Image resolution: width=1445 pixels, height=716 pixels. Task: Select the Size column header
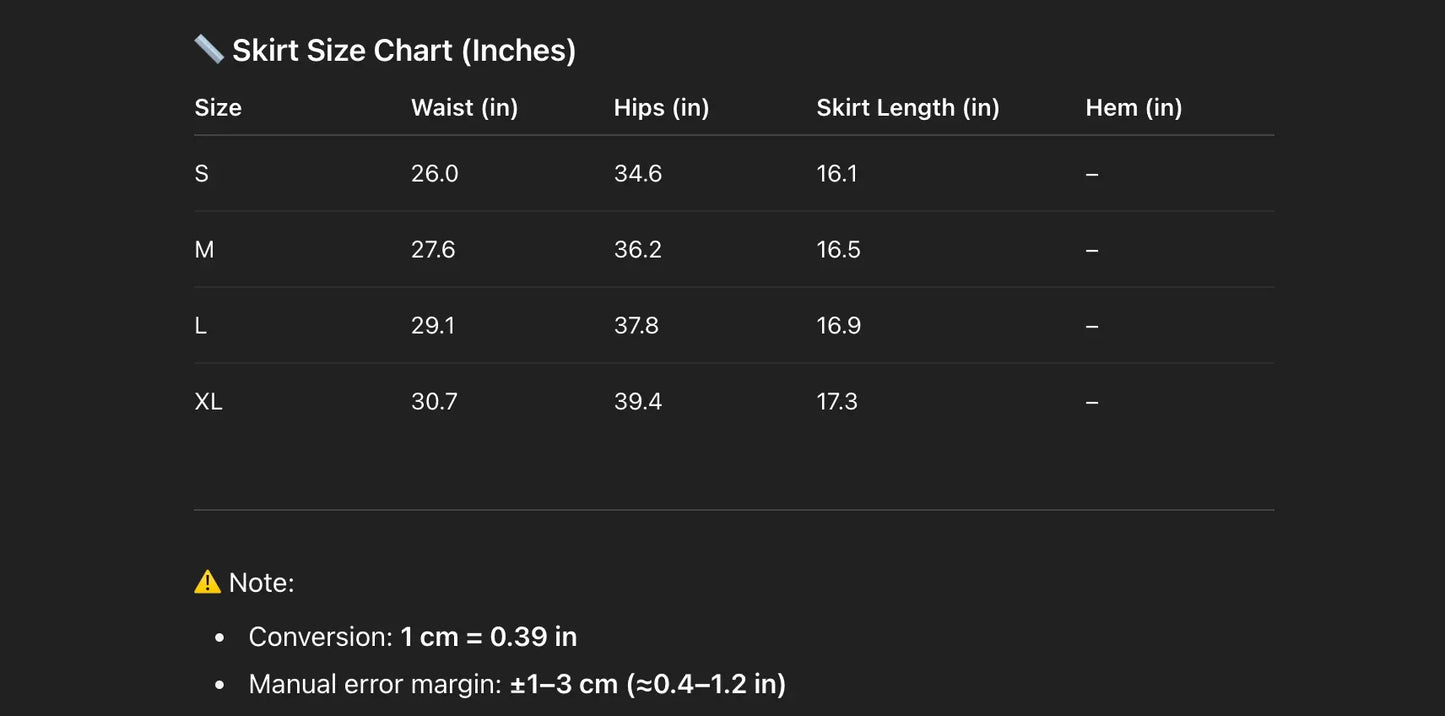(x=218, y=108)
